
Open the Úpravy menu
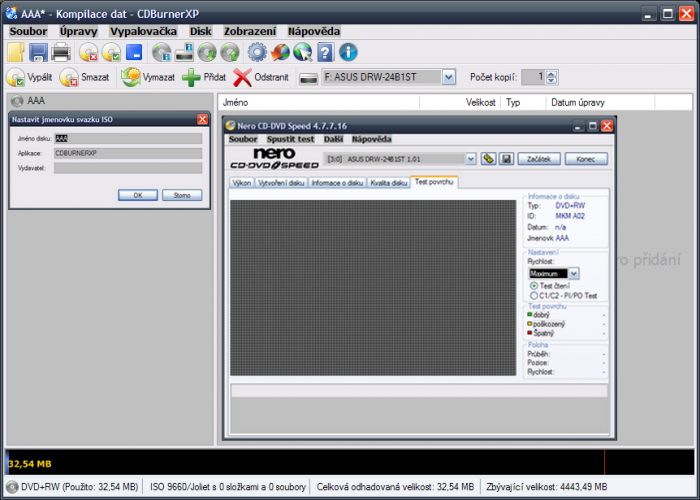click(x=79, y=31)
